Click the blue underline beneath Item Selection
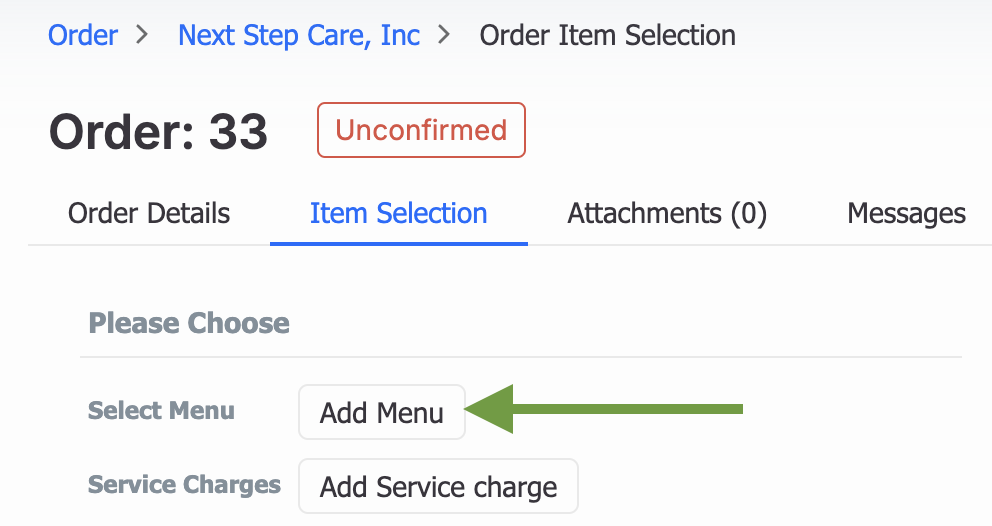The width and height of the screenshot is (992, 526). (398, 243)
